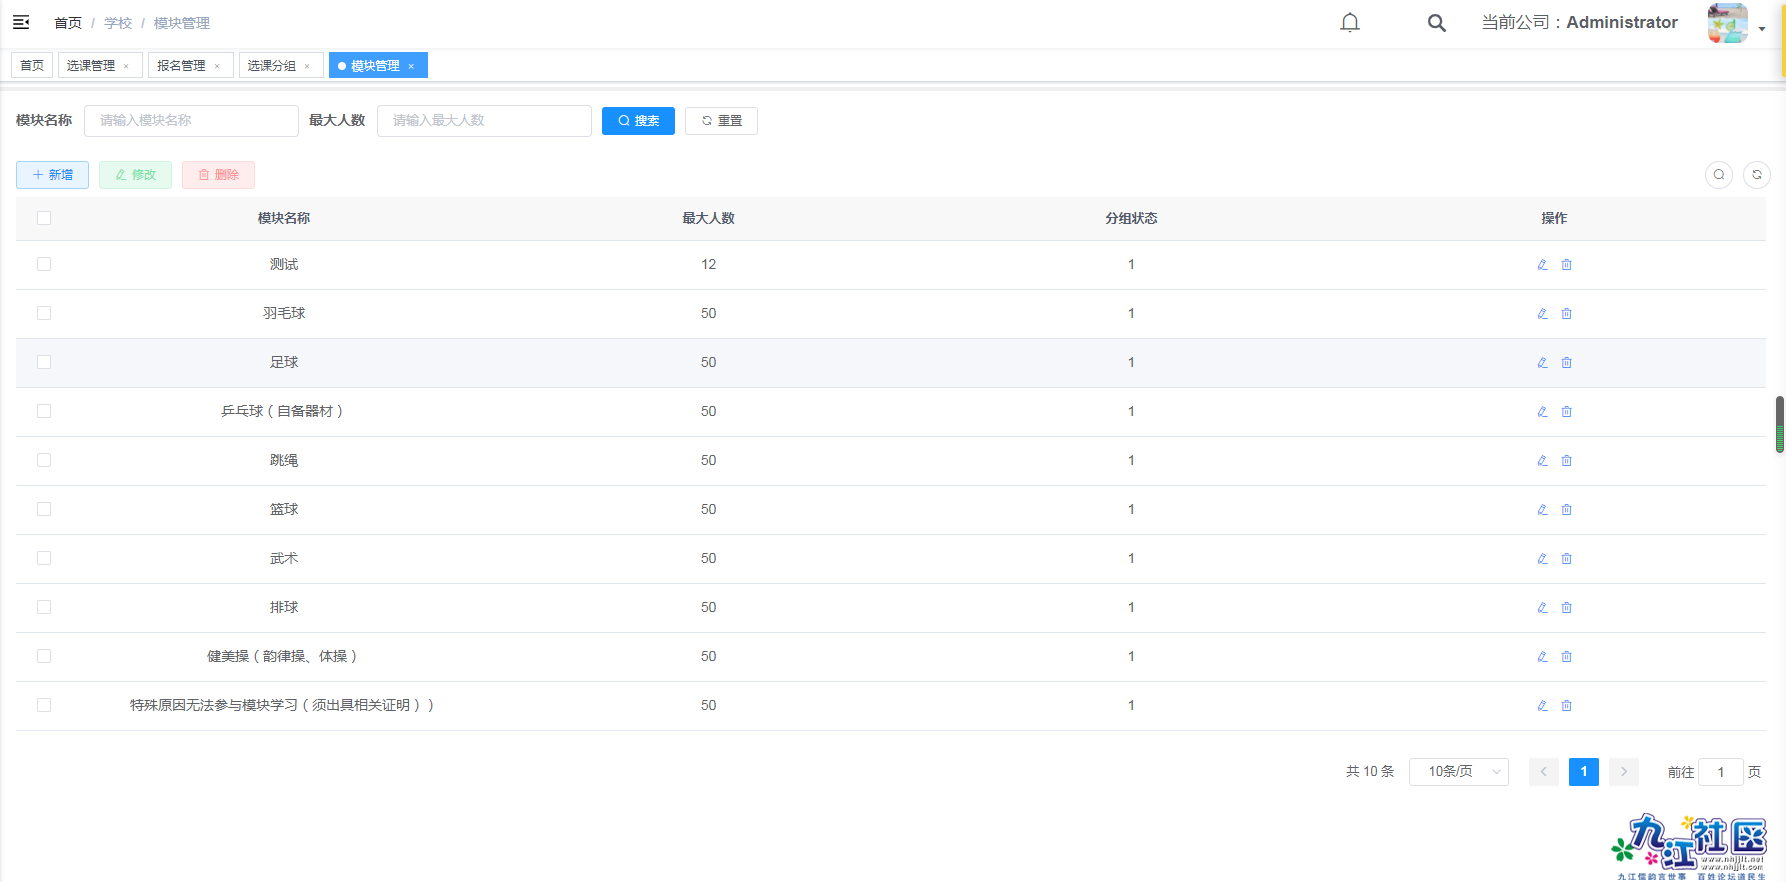Go to next page arrow

click(x=1623, y=772)
